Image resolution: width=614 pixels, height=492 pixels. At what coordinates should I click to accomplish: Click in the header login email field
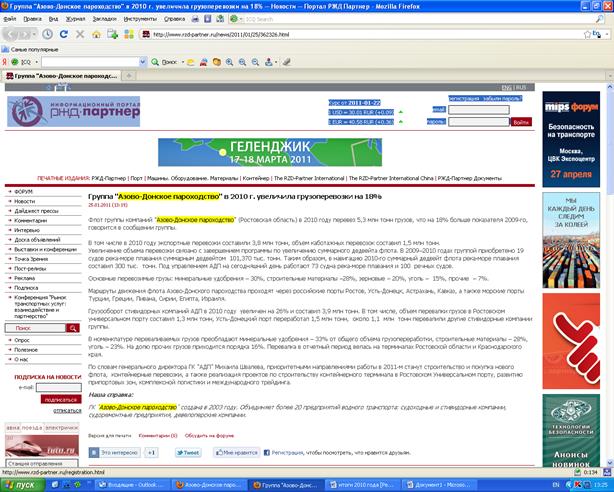[479, 110]
